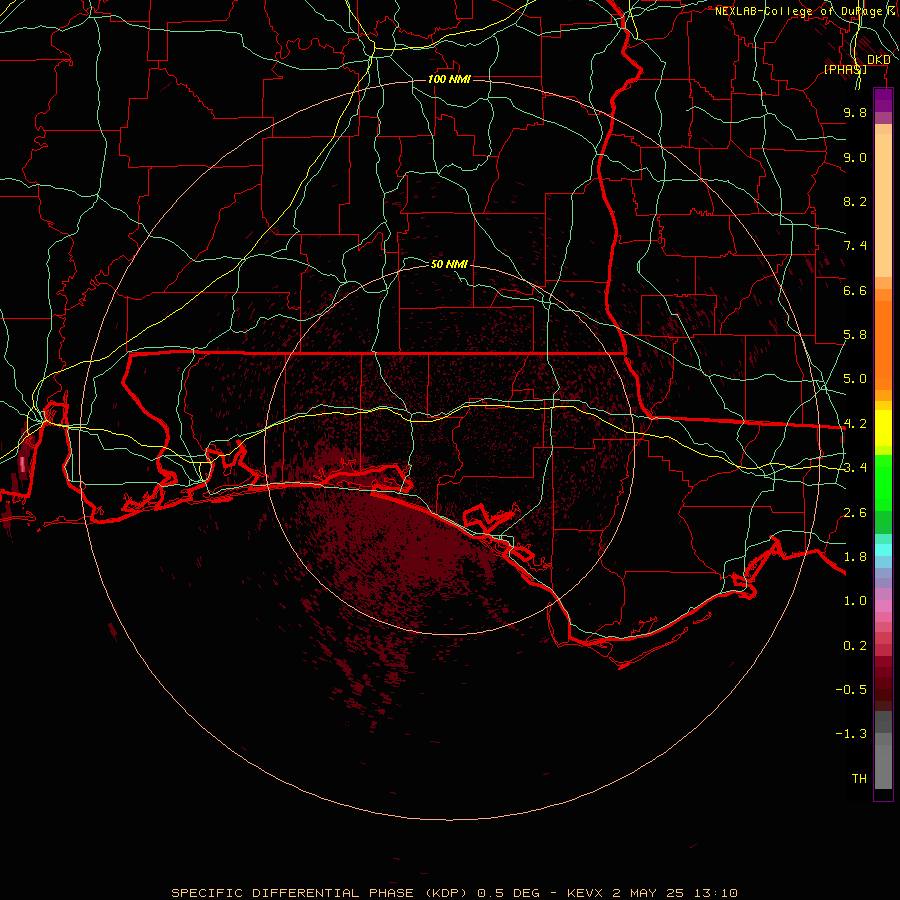Click the TH threshold label on the scale
900x900 pixels.
(x=859, y=779)
